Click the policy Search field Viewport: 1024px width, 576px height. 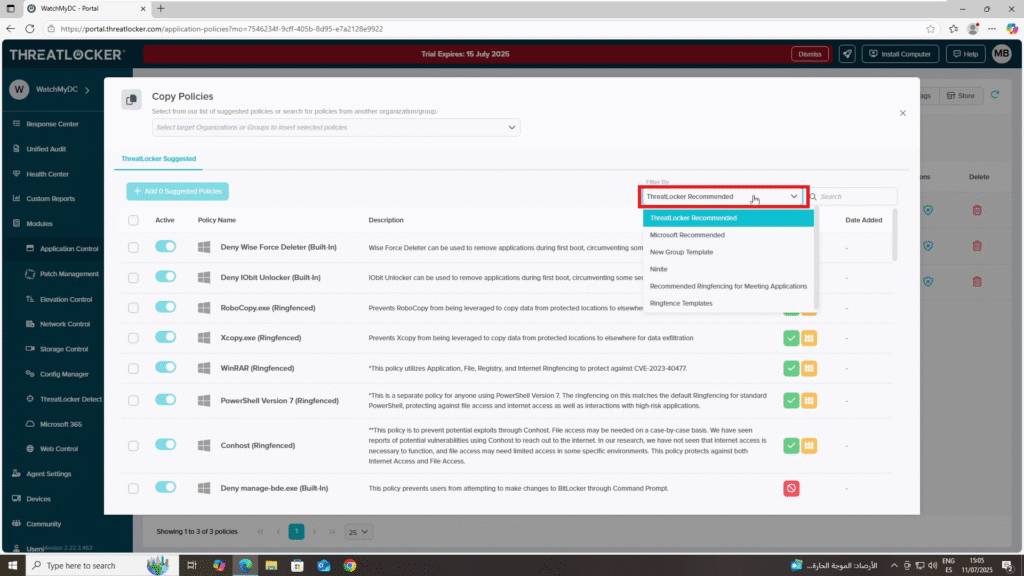click(x=853, y=197)
